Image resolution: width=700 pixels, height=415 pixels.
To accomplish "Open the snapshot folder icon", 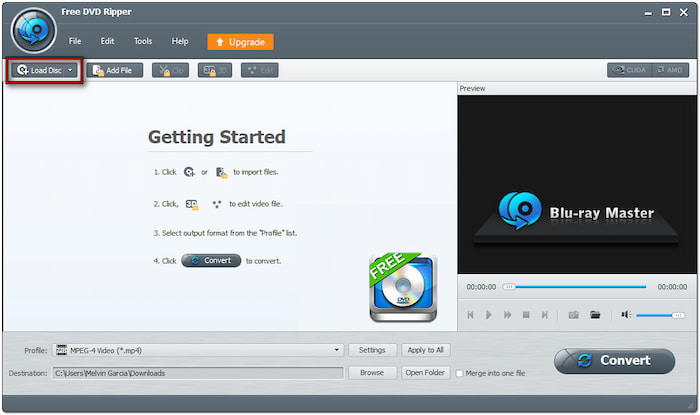I will tap(595, 315).
